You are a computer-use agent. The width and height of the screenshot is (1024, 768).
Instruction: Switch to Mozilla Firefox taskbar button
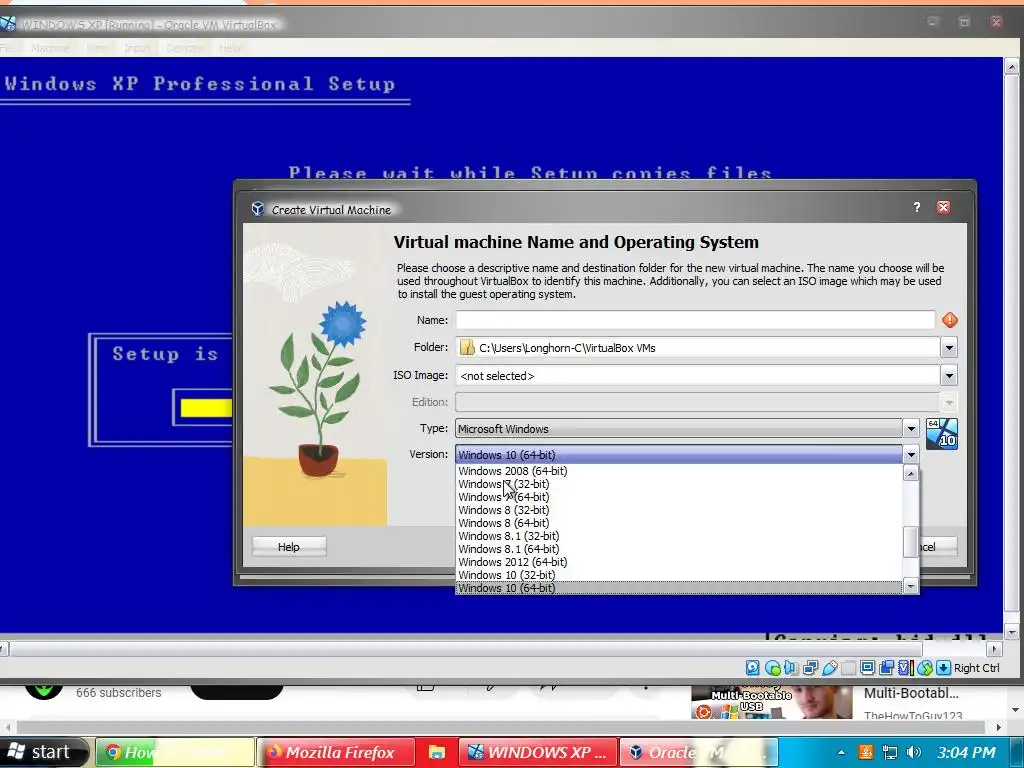(x=336, y=752)
